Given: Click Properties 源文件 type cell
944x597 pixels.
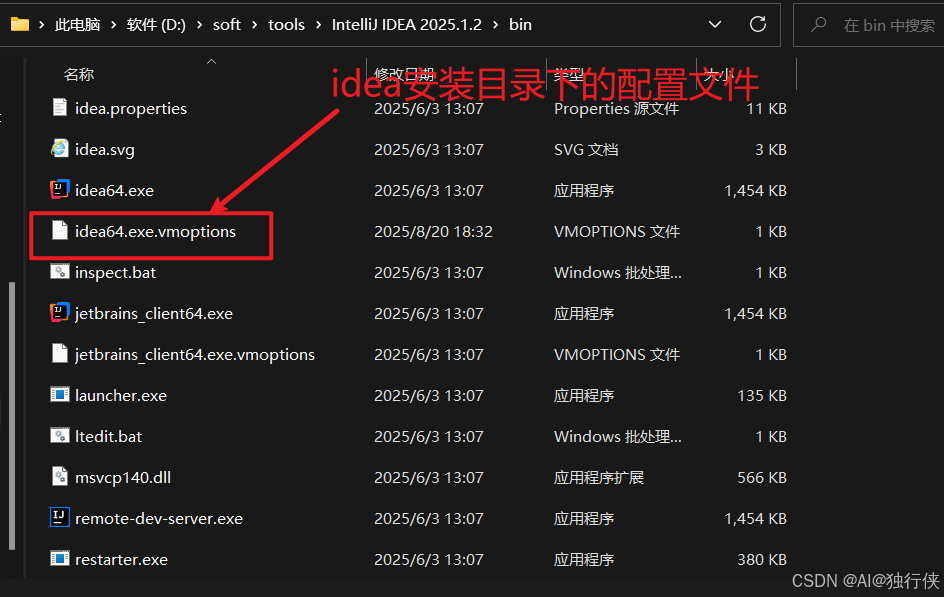Looking at the screenshot, I should click(x=616, y=108).
